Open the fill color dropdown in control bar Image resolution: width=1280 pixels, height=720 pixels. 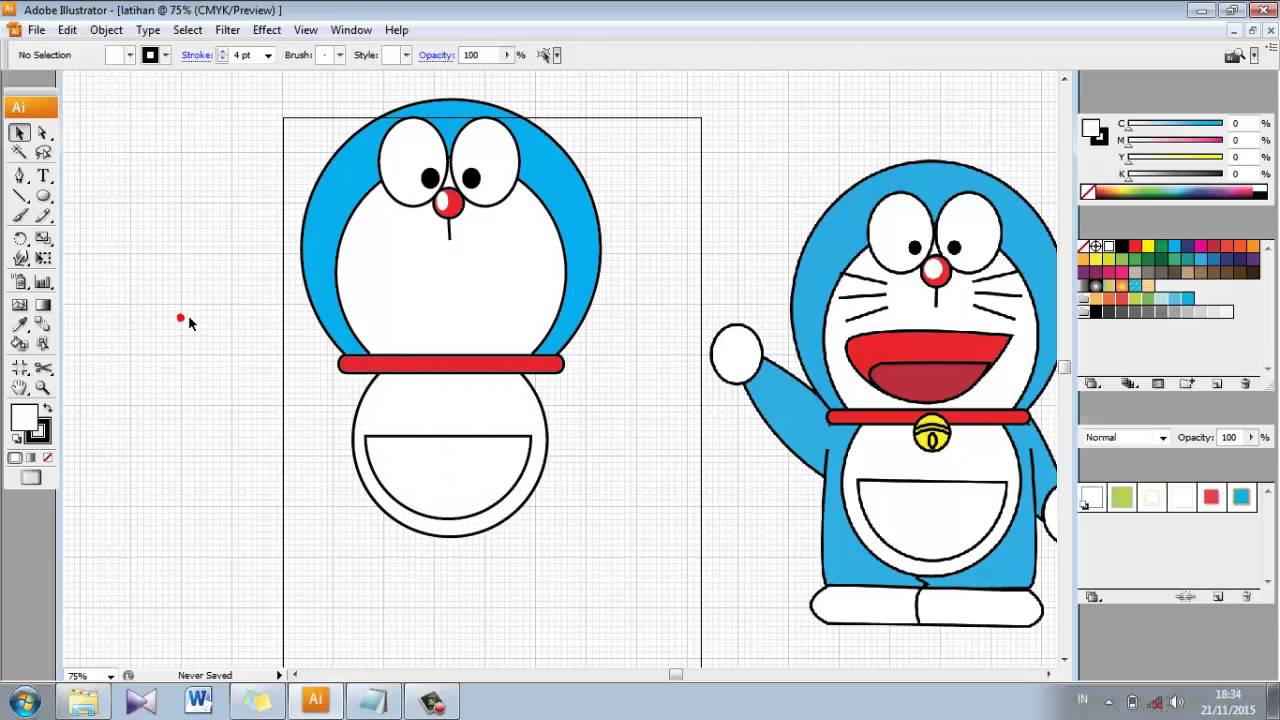point(130,55)
